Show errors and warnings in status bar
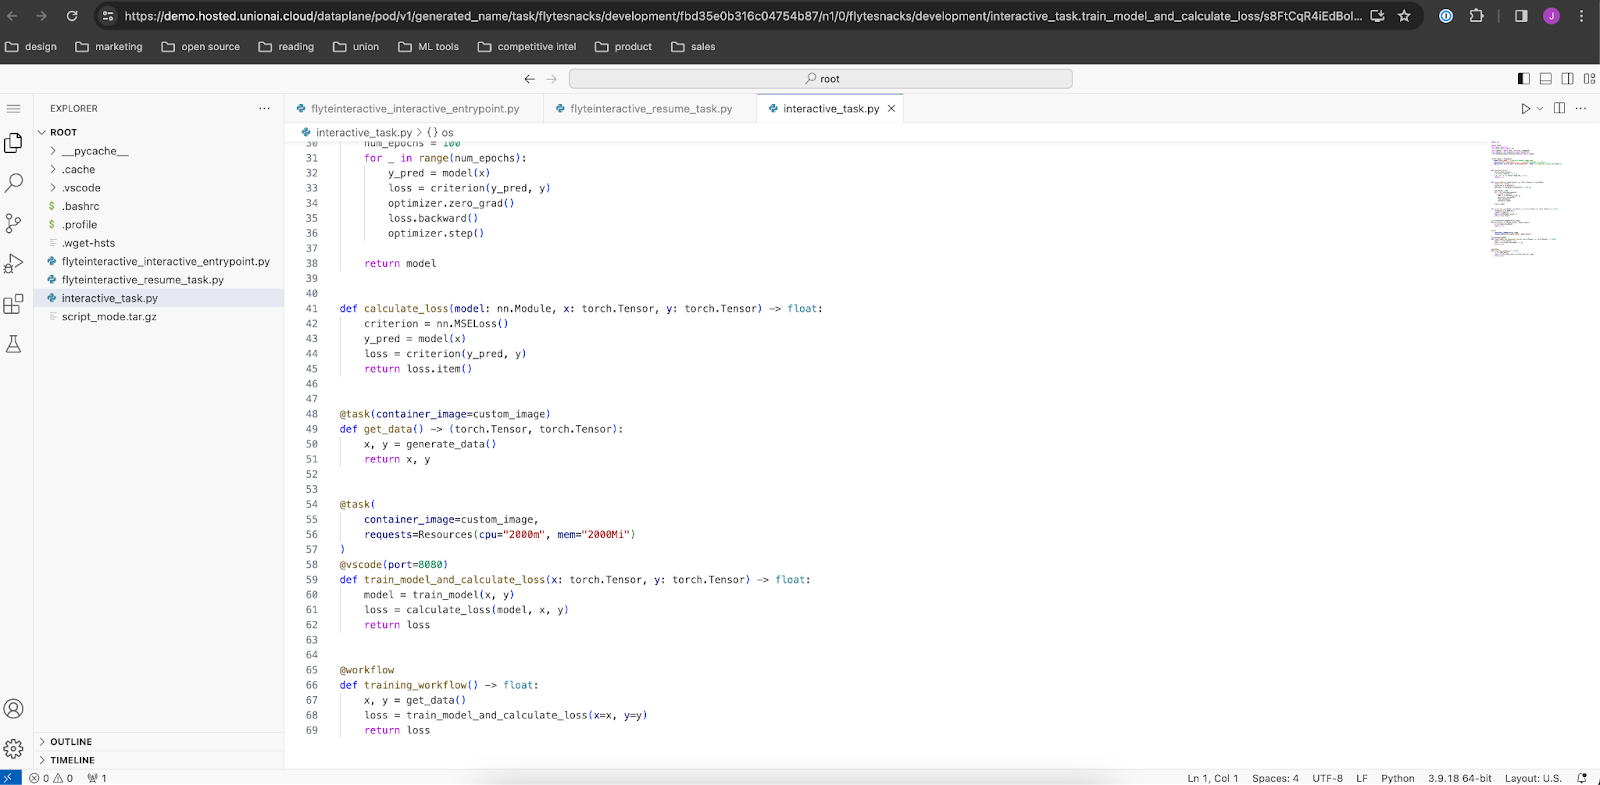Image resolution: width=1600 pixels, height=785 pixels. (x=51, y=778)
